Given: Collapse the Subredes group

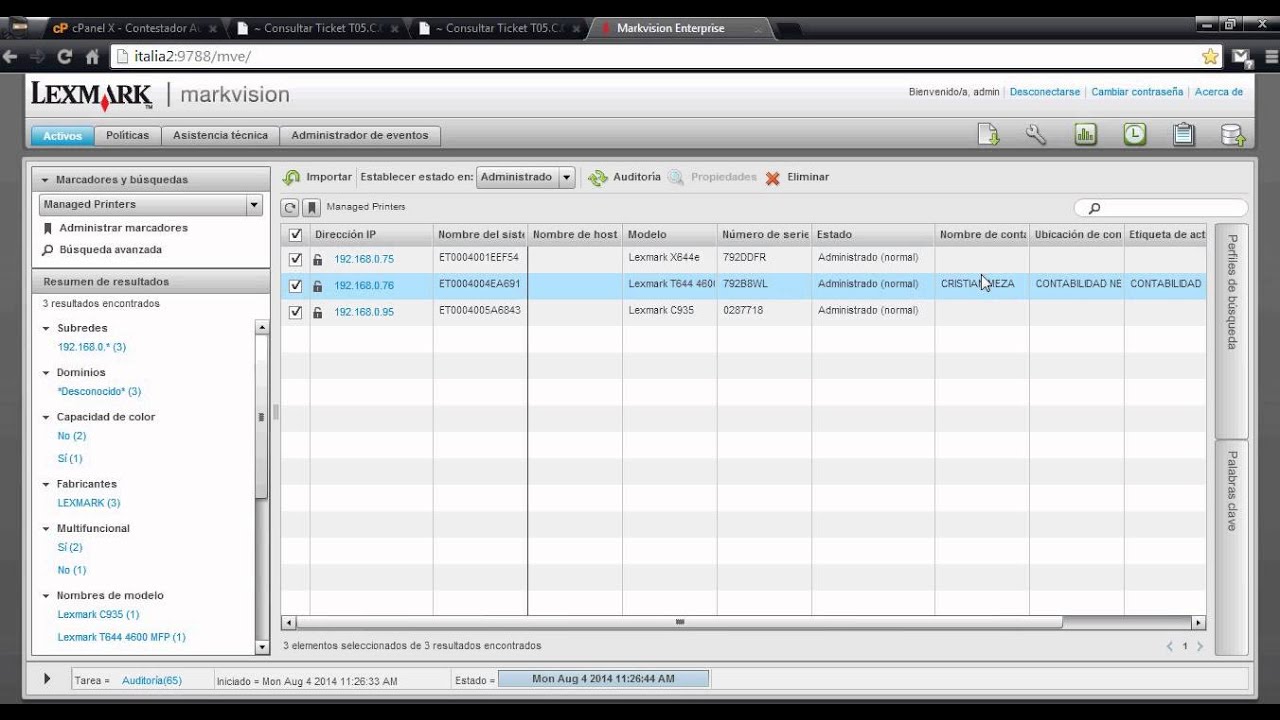Looking at the screenshot, I should pyautogui.click(x=46, y=328).
